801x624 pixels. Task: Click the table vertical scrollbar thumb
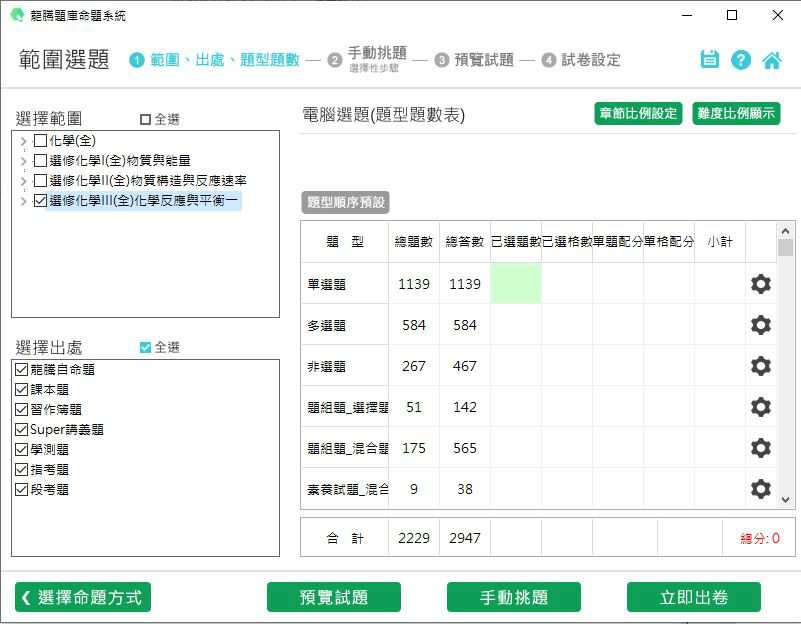[785, 248]
